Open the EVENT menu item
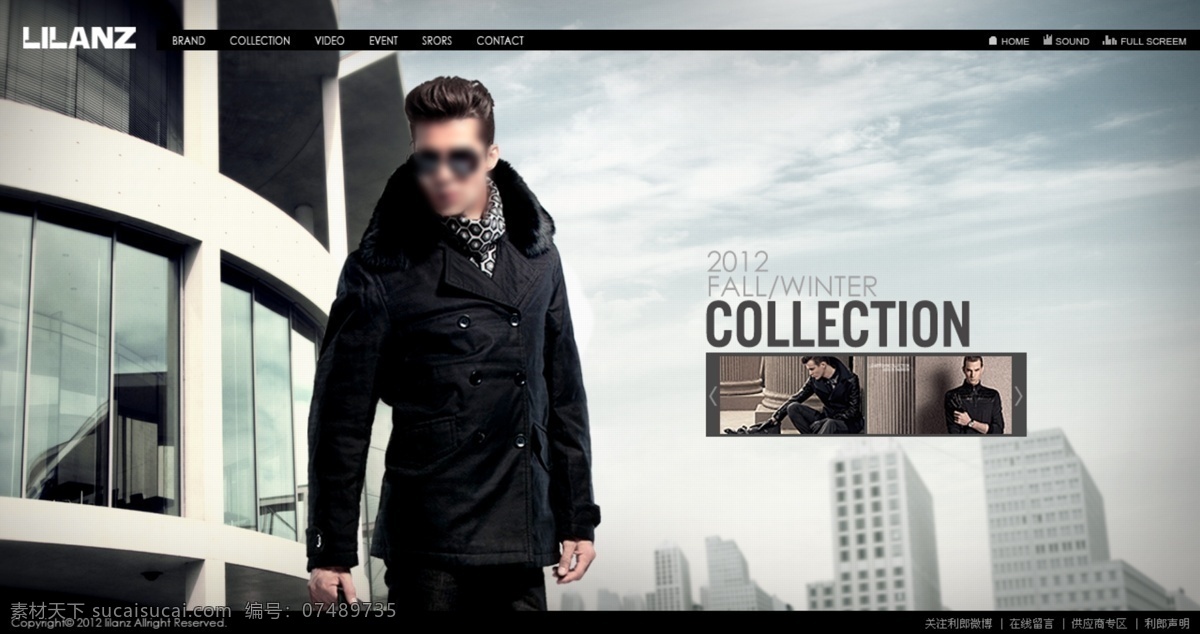1200x634 pixels. [383, 41]
